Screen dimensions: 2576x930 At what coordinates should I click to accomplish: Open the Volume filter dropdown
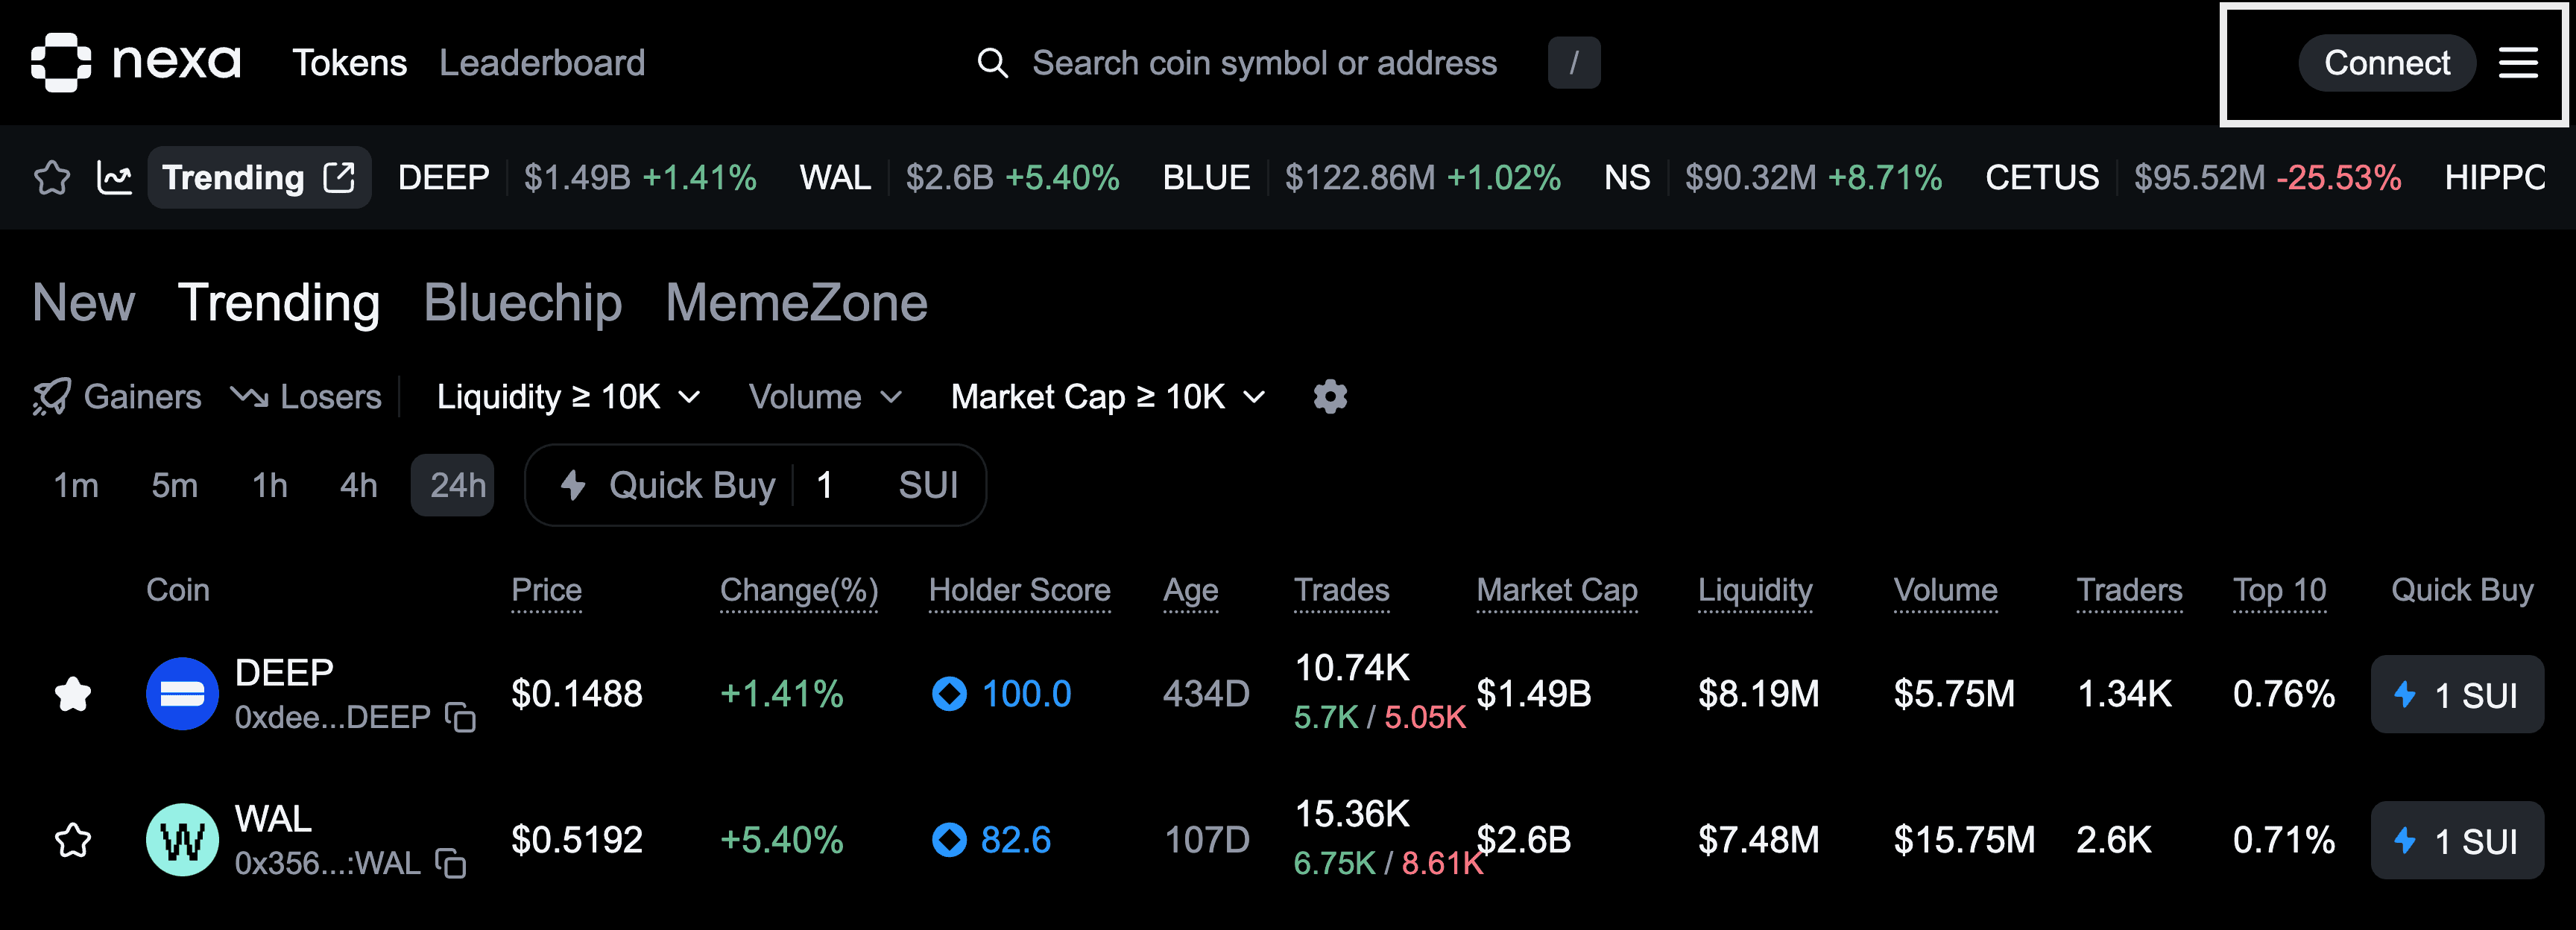point(825,397)
